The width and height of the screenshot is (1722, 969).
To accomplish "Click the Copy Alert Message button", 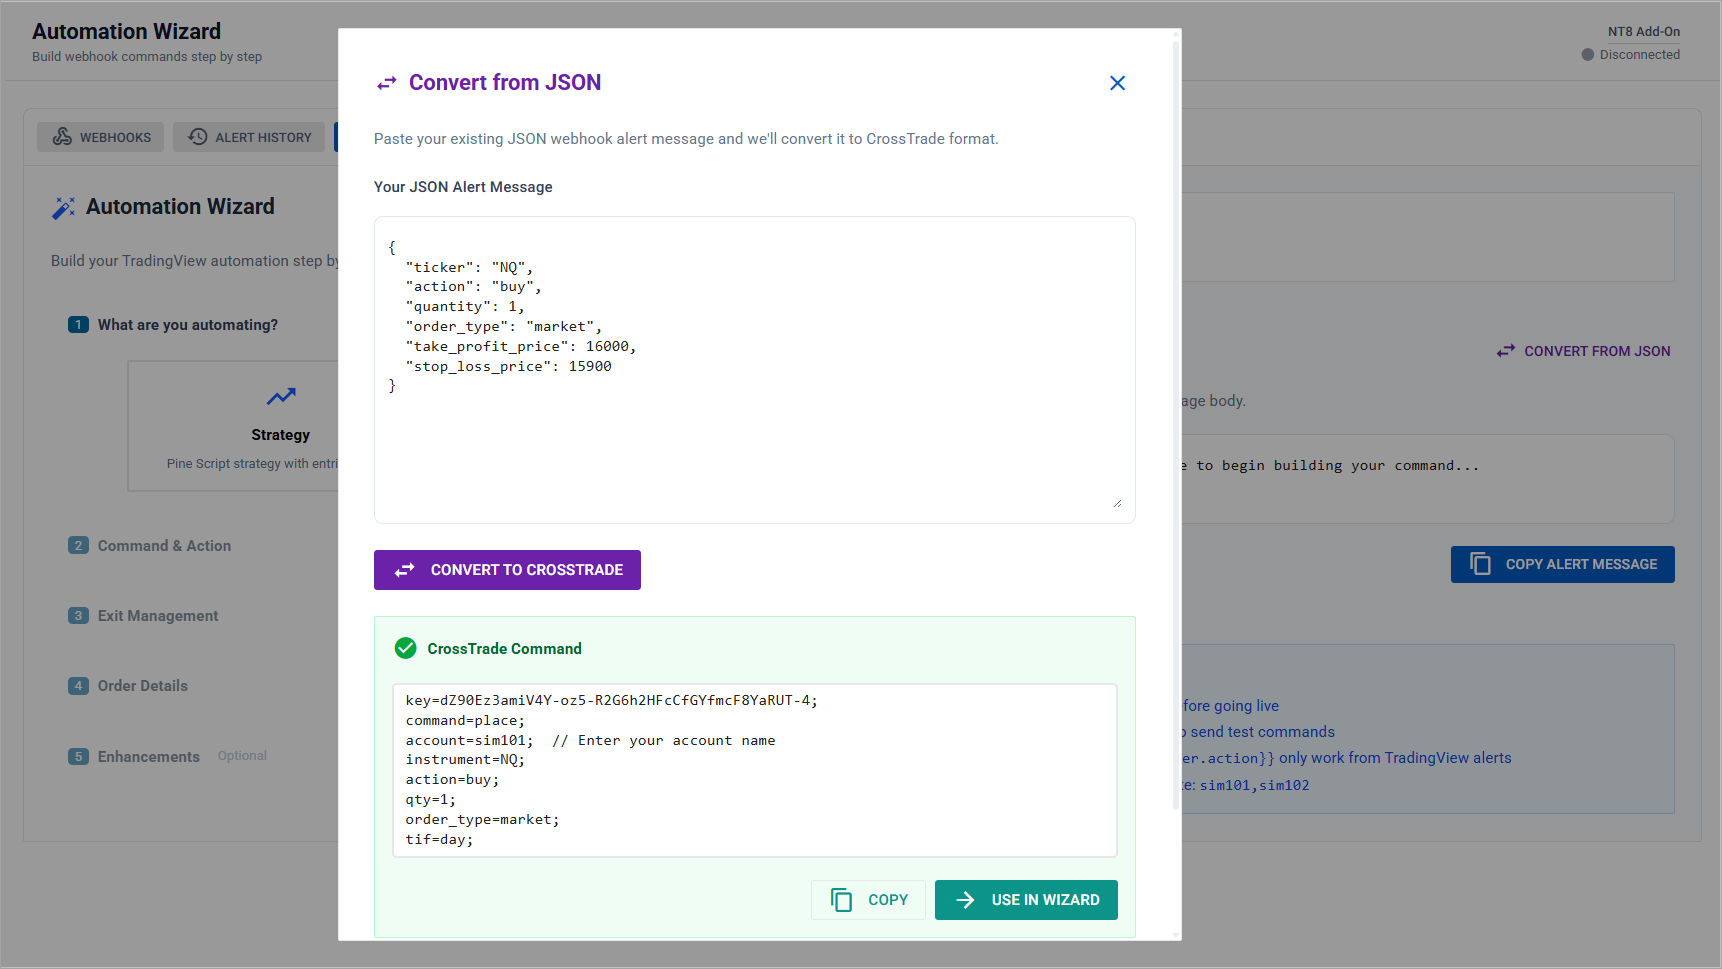I will (1562, 564).
